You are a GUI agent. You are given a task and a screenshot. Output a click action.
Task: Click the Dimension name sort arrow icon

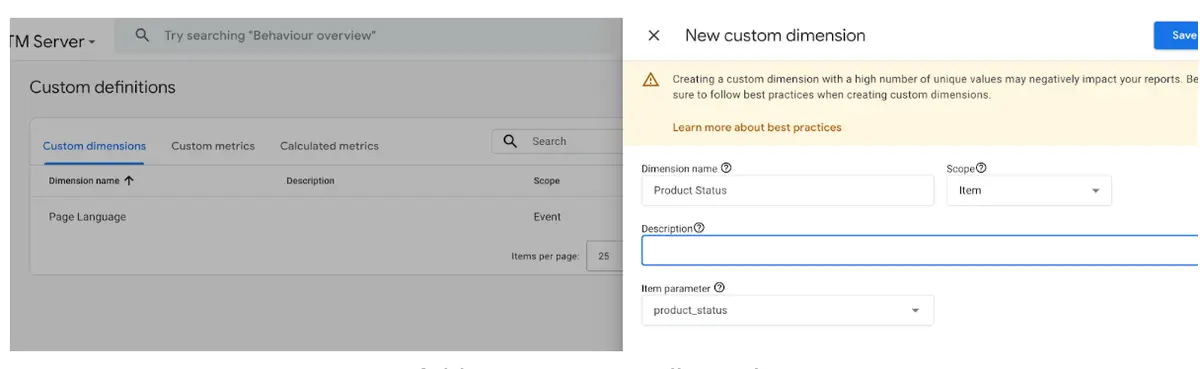tap(129, 181)
